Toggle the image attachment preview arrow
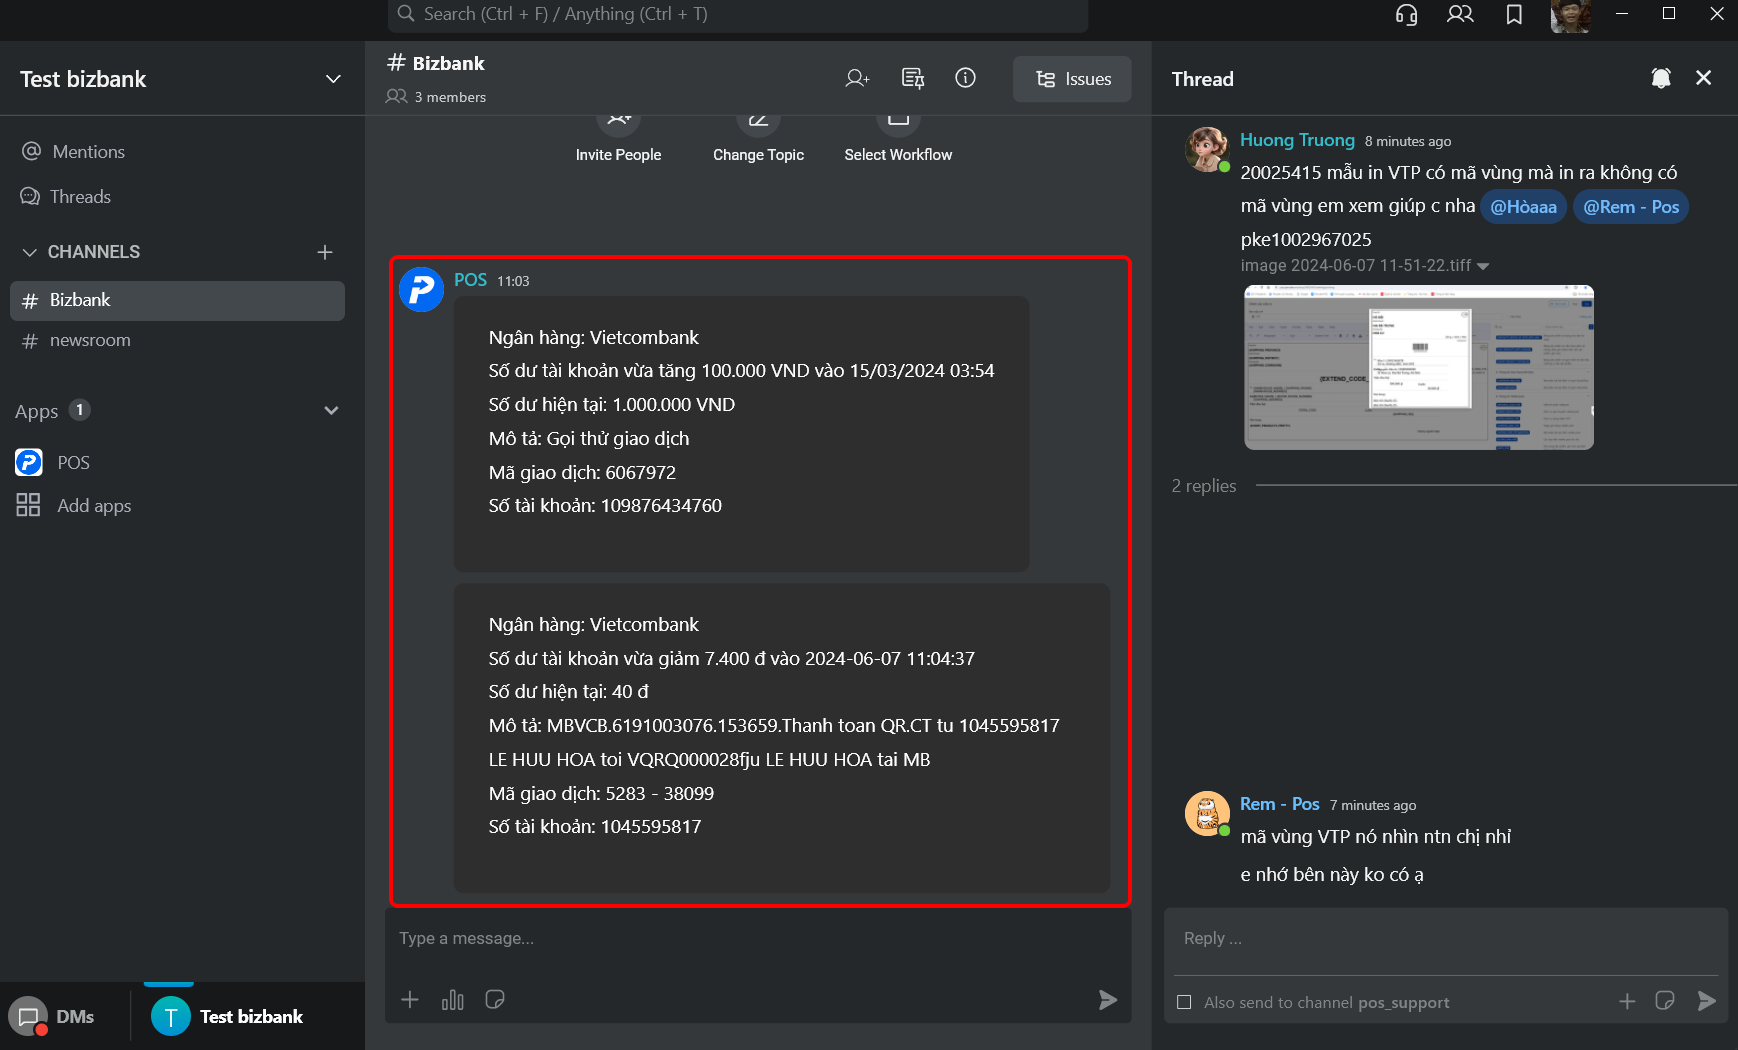This screenshot has width=1738, height=1050. (x=1483, y=266)
